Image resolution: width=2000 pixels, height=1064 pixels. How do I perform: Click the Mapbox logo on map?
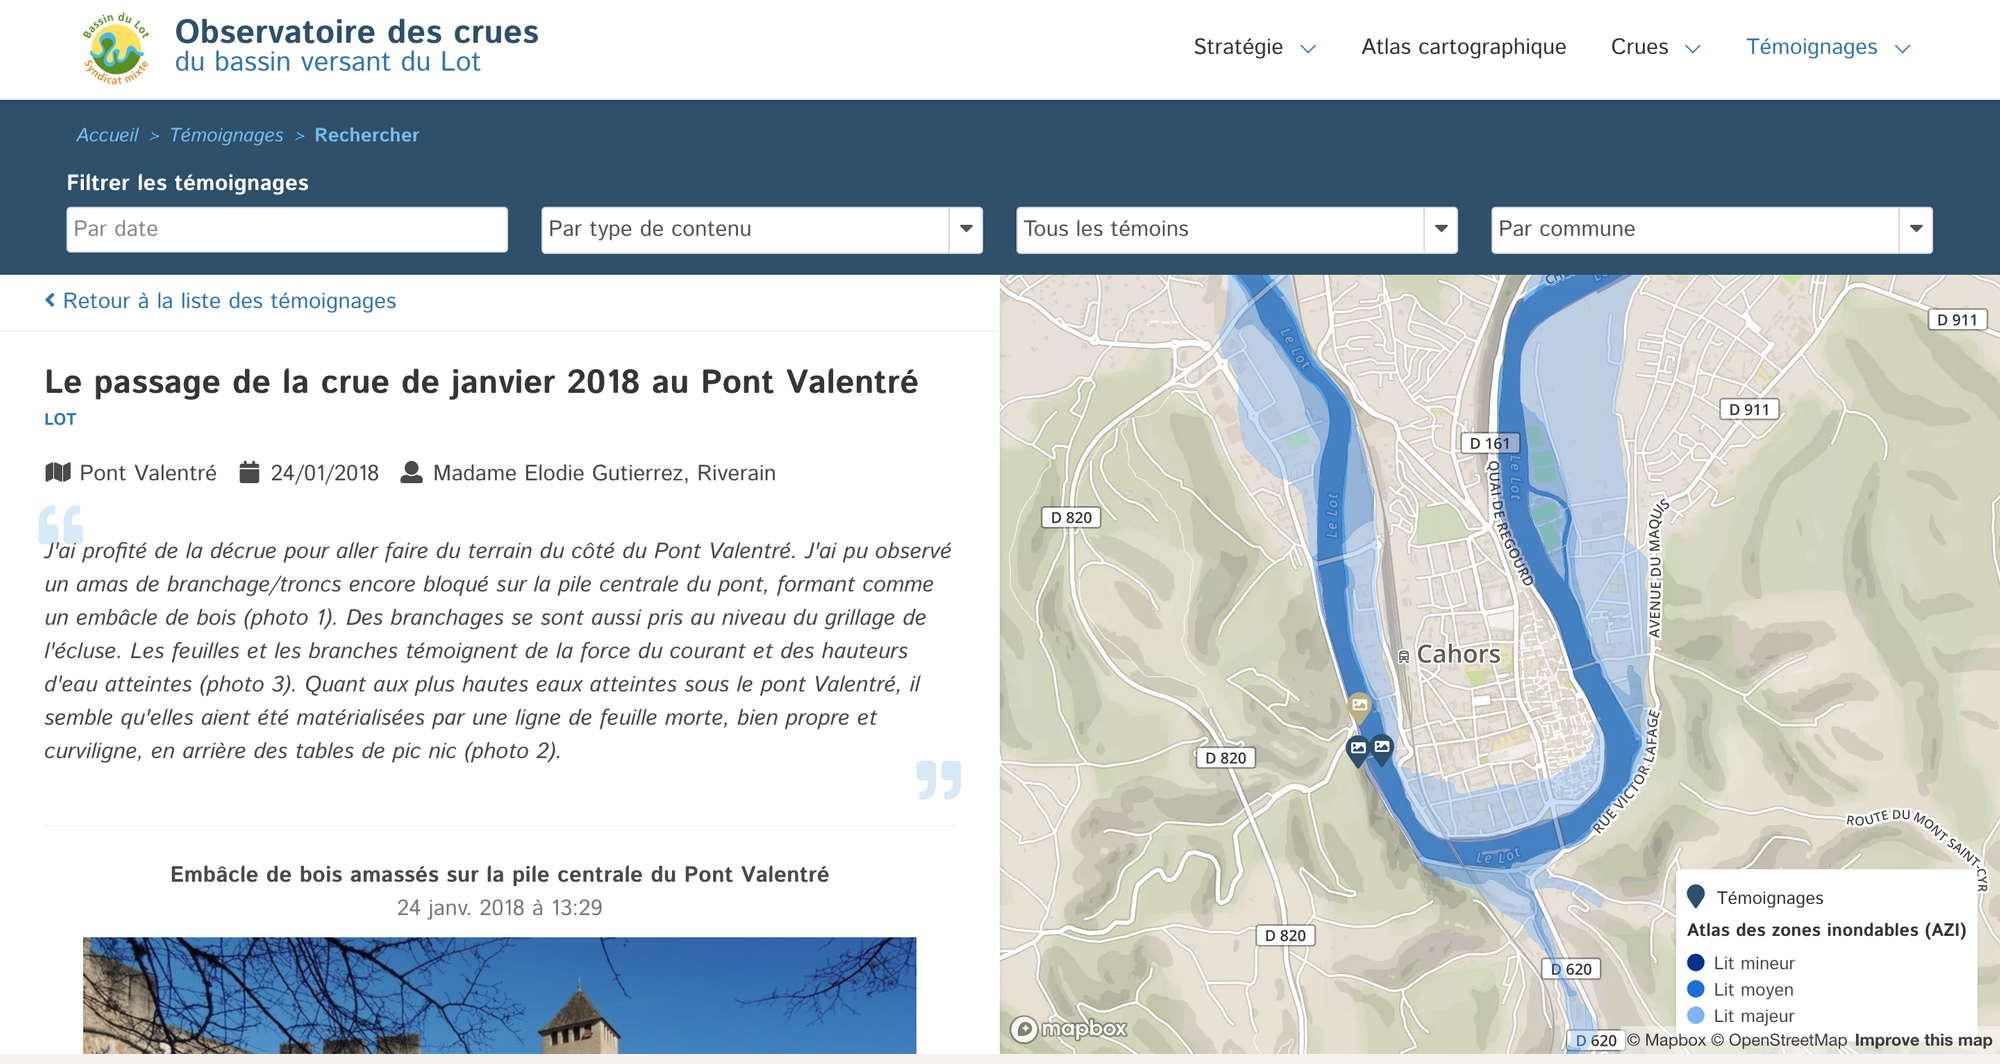pos(1069,1028)
